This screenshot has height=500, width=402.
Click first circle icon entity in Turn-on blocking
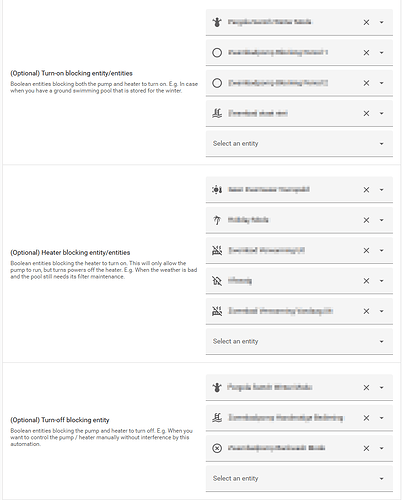(217, 53)
